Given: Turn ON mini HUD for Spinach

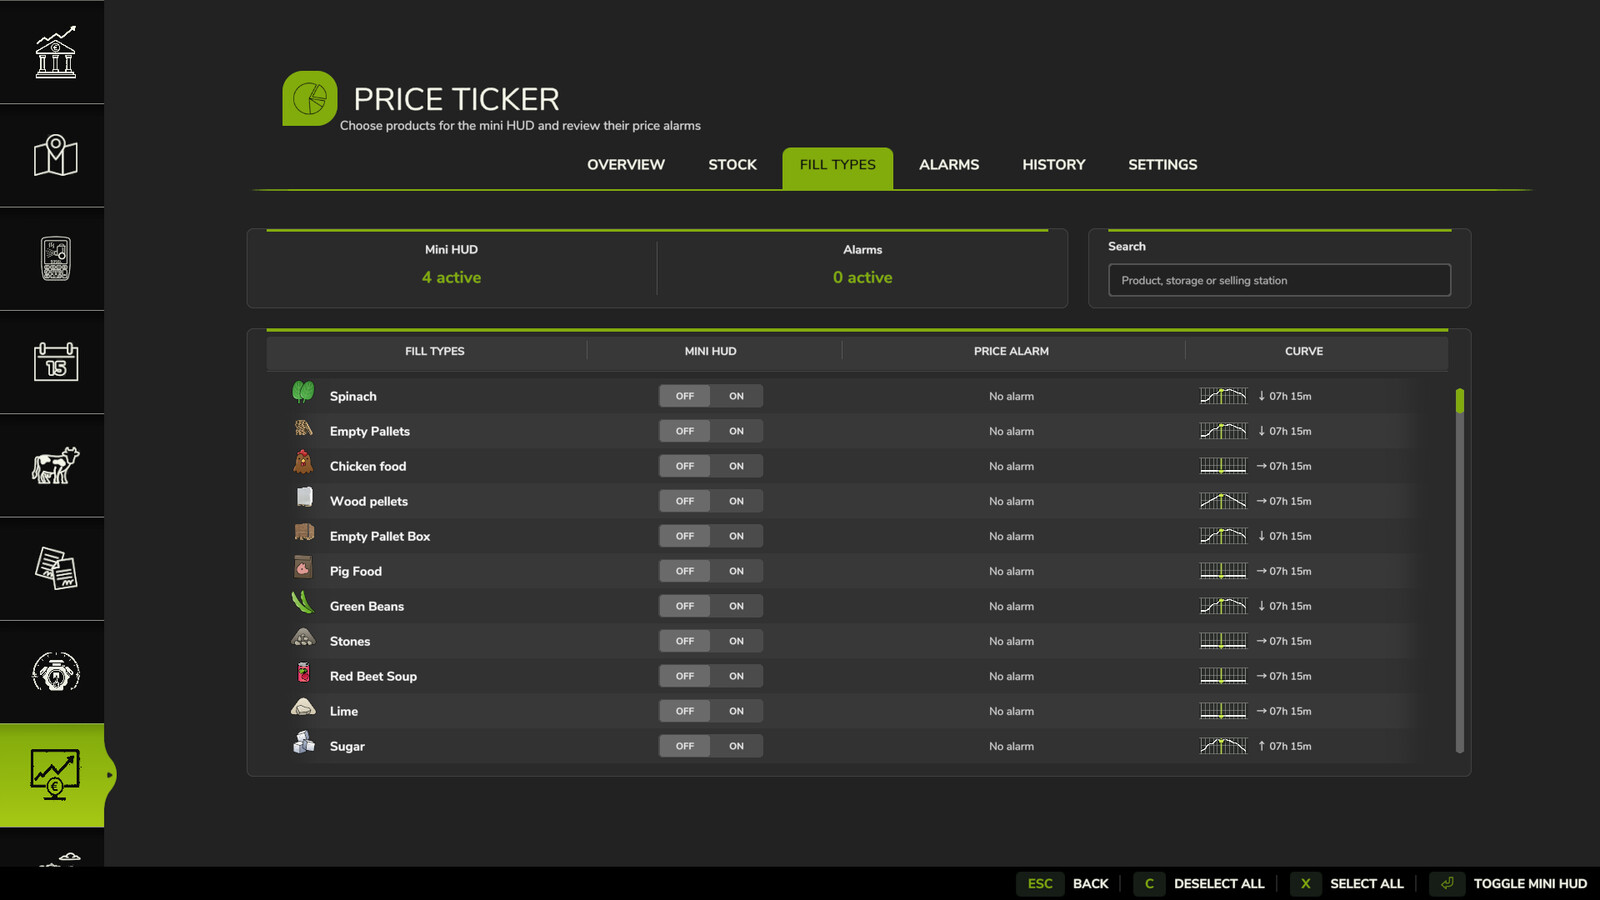Looking at the screenshot, I should tap(737, 396).
